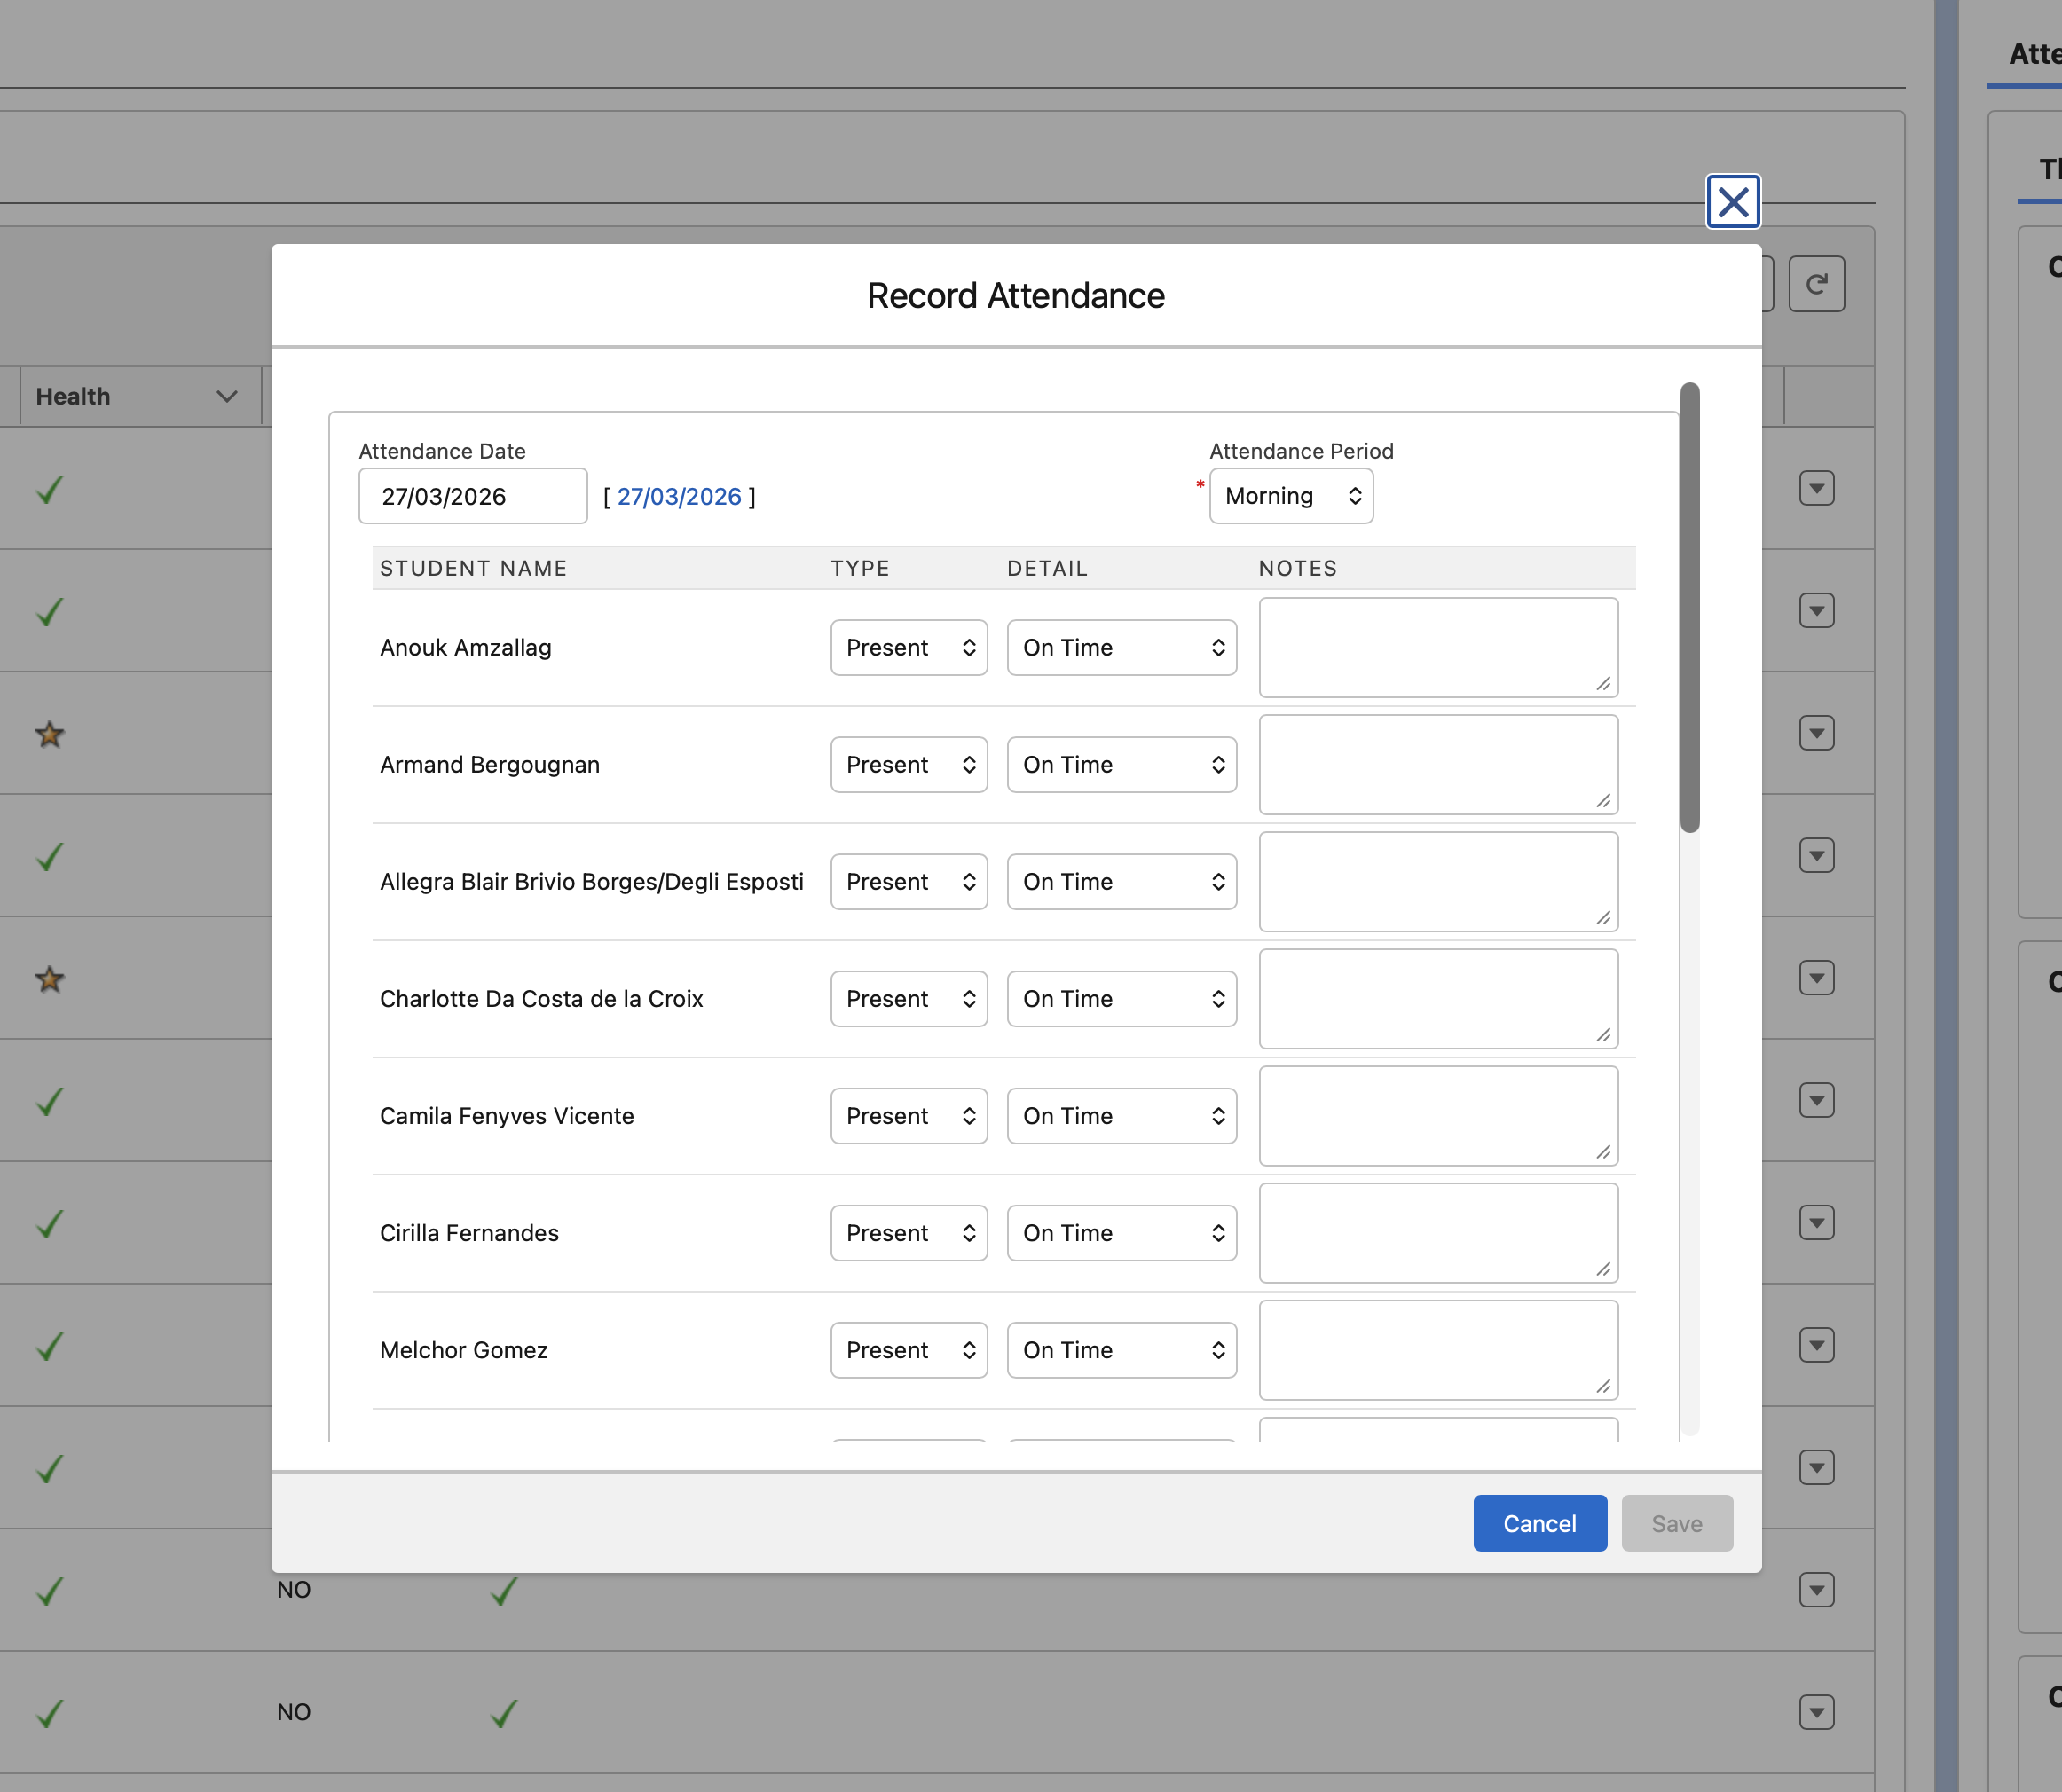Click the Save button
2062x1792 pixels.
tap(1676, 1523)
